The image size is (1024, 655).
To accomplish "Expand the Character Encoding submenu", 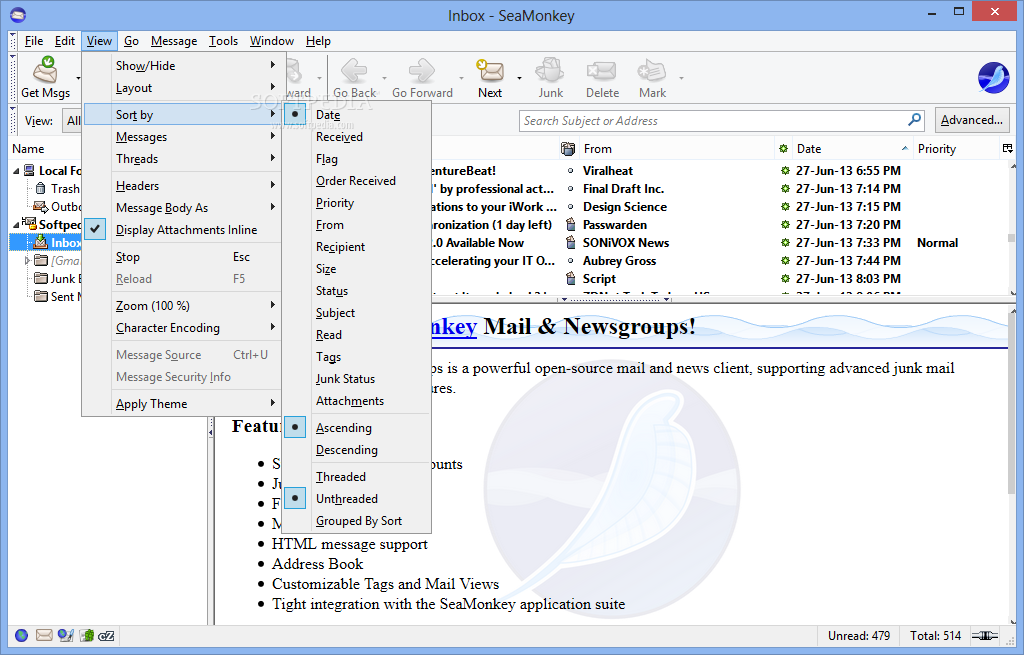I will click(x=182, y=328).
